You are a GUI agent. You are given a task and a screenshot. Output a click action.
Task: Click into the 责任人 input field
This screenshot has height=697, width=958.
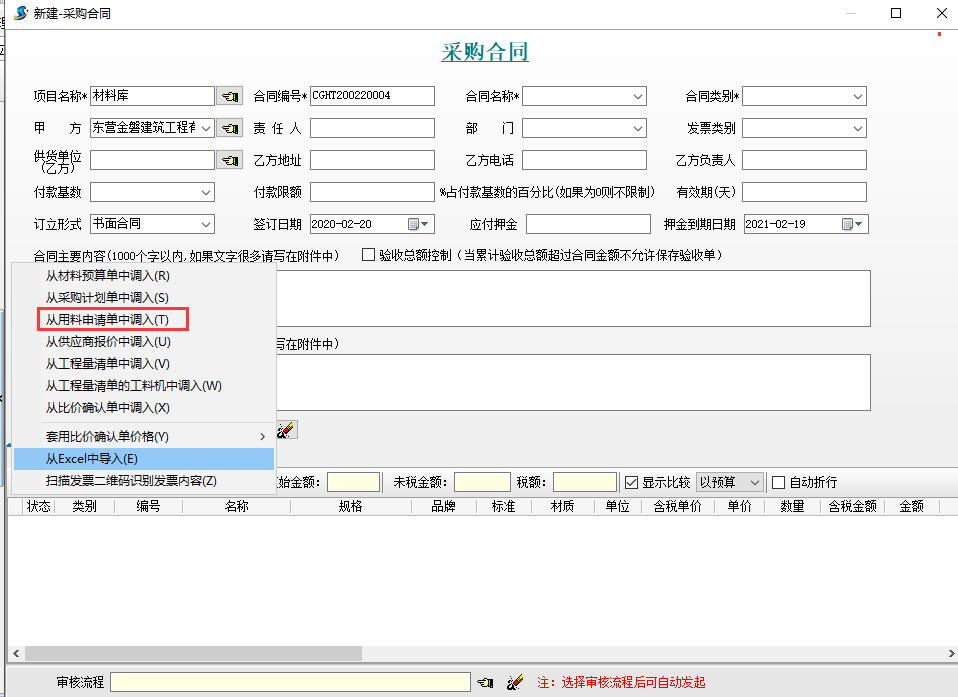pyautogui.click(x=372, y=128)
